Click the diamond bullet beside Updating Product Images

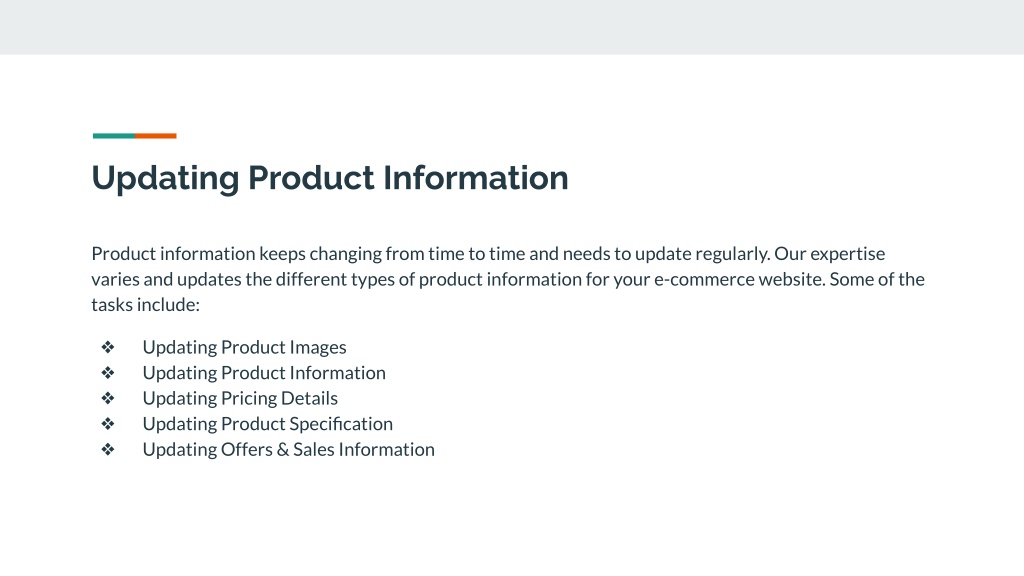[x=108, y=347]
